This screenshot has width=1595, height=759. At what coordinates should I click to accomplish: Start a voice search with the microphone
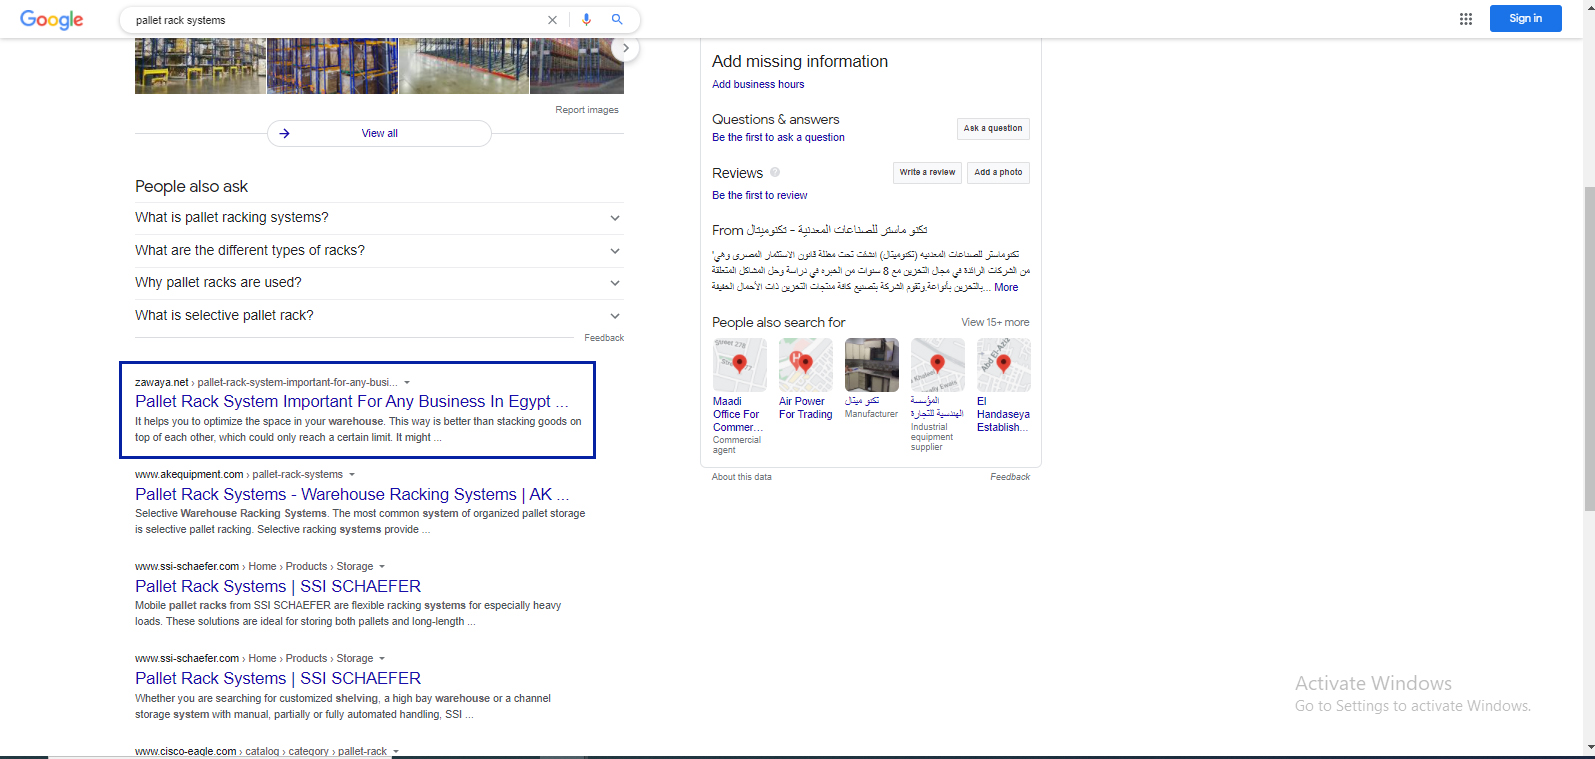pyautogui.click(x=586, y=20)
